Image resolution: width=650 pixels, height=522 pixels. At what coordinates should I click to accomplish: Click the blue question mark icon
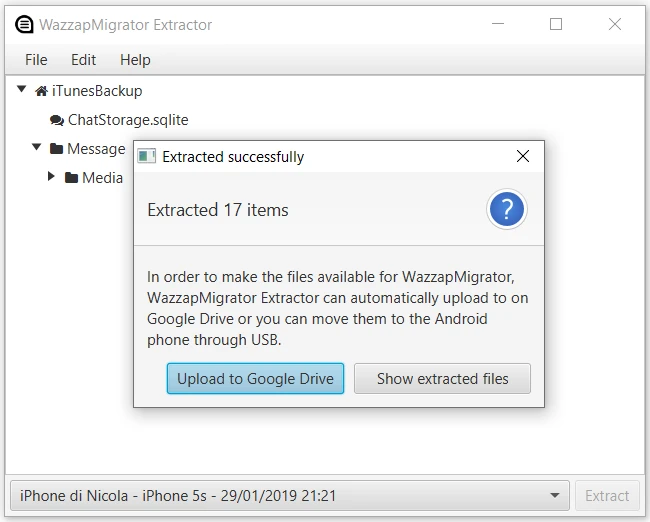(507, 209)
